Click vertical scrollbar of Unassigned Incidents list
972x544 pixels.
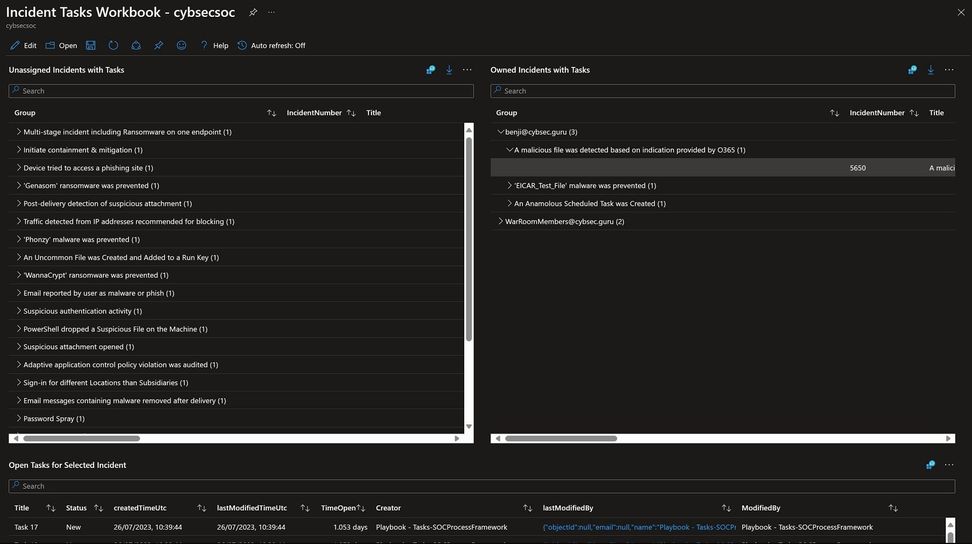click(x=469, y=239)
